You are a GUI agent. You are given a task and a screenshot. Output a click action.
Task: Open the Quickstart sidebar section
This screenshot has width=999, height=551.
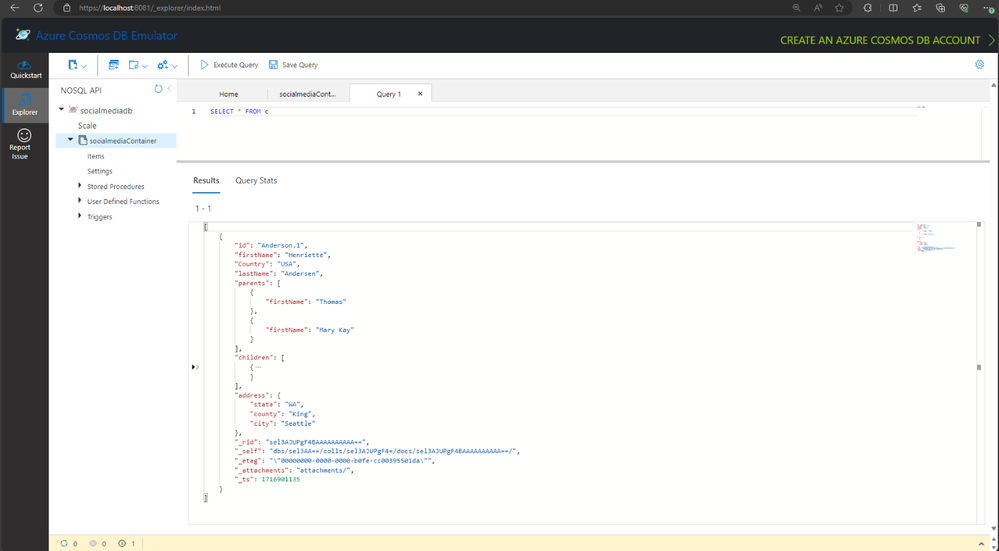(x=25, y=69)
